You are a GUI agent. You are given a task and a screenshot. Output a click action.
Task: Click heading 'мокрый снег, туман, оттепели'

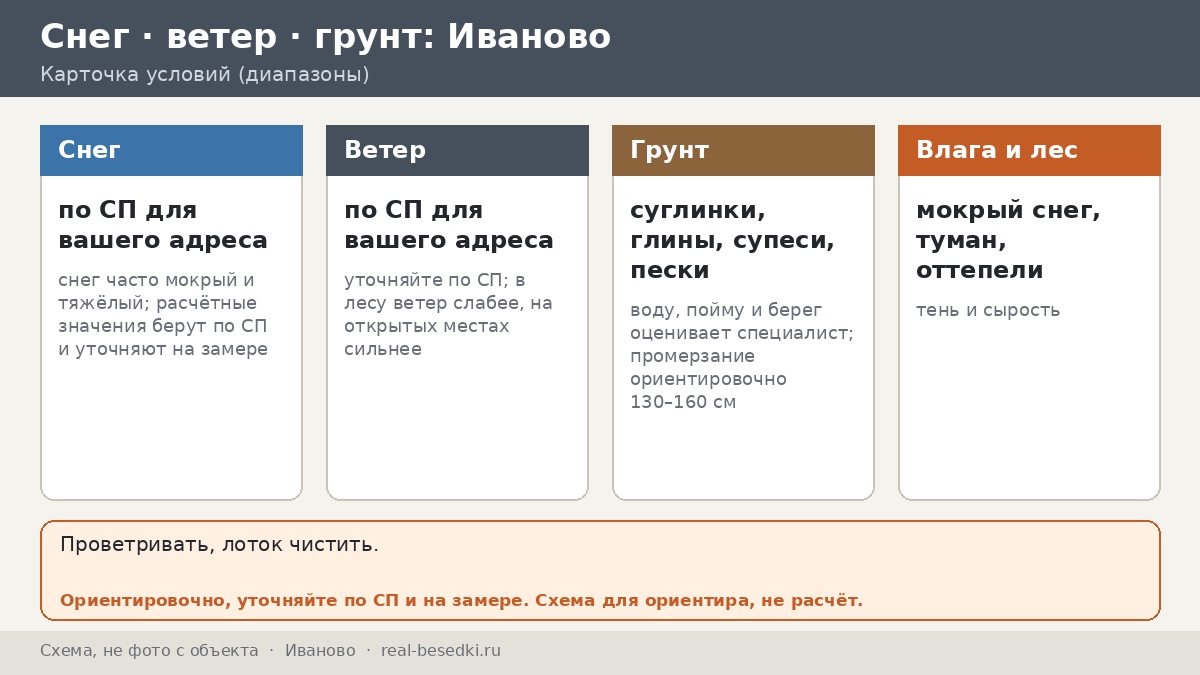point(1008,240)
